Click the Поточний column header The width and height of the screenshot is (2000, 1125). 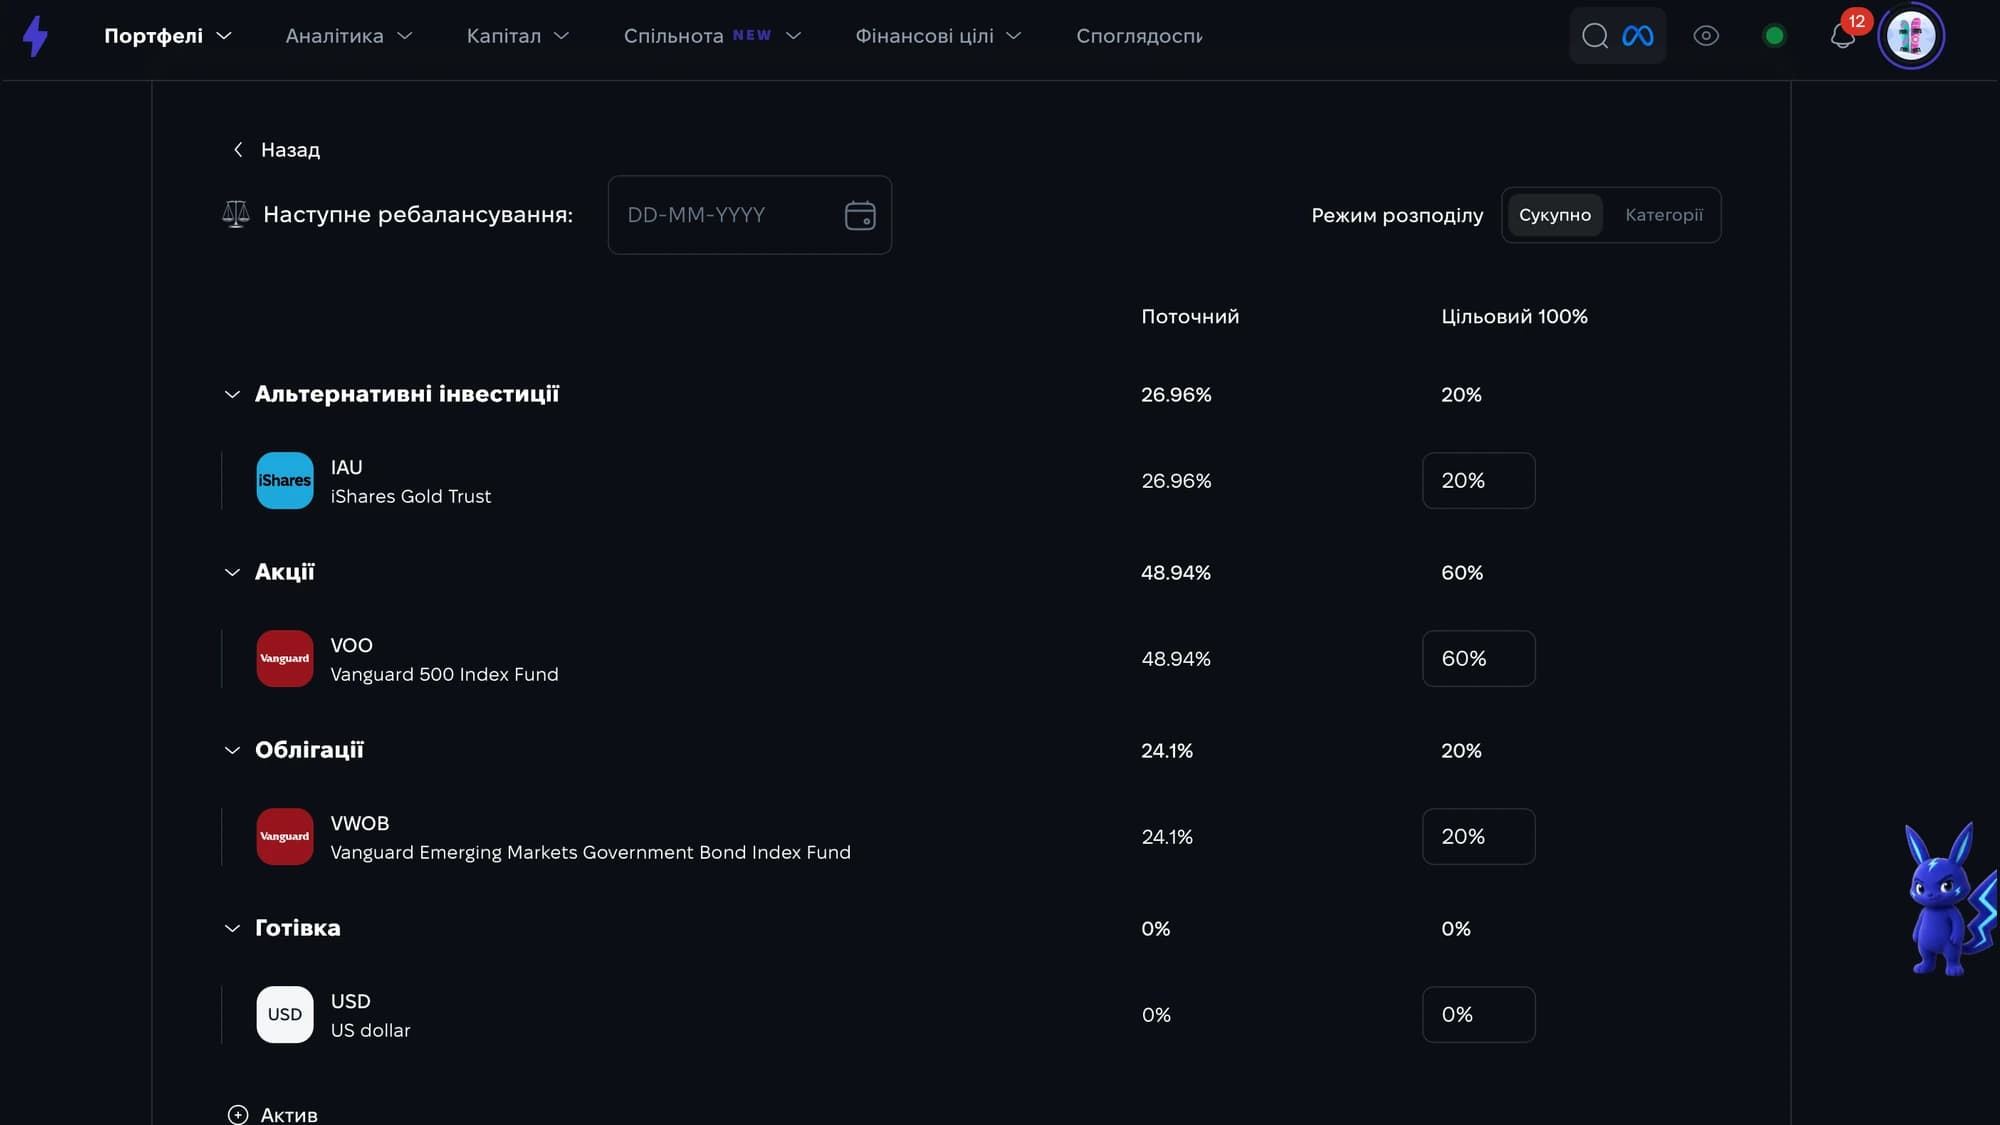(1190, 317)
